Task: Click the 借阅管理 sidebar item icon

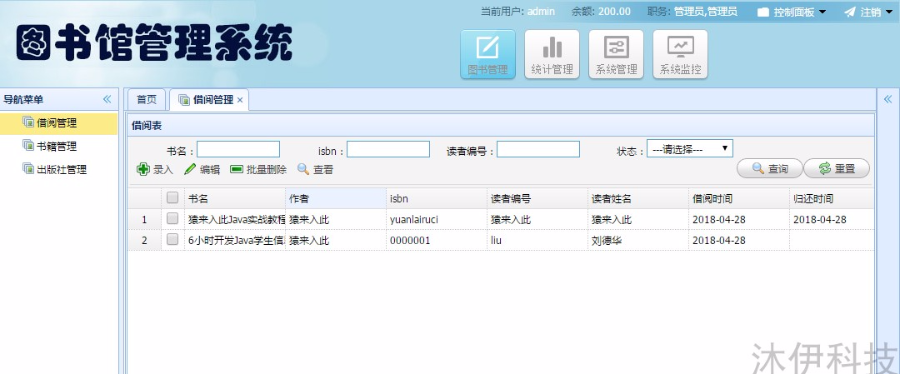Action: [28, 122]
